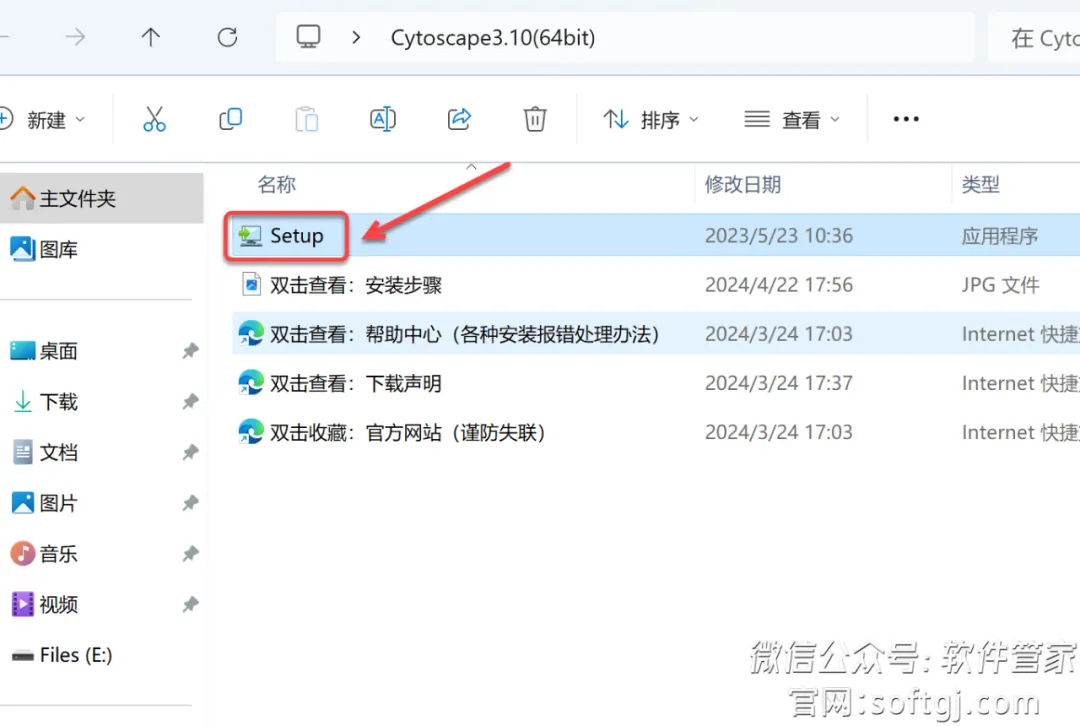Click the search box for this folder
Image resolution: width=1080 pixels, height=726 pixels.
pyautogui.click(x=1035, y=38)
